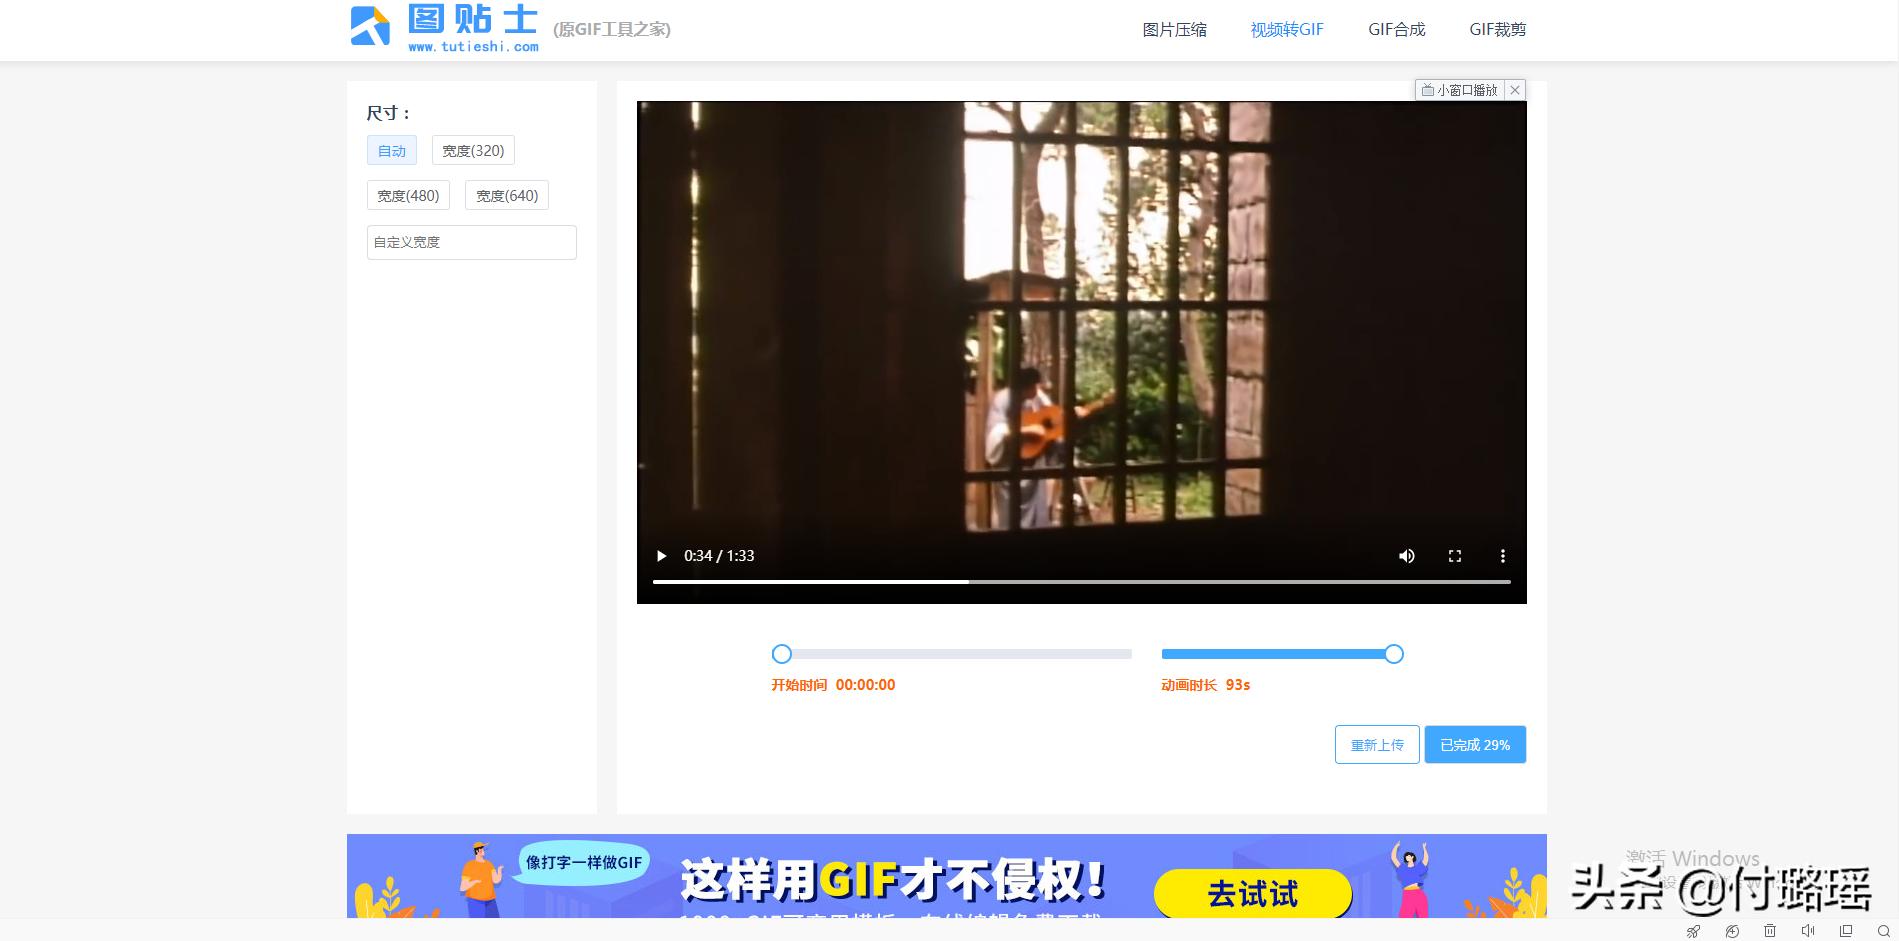Switch to the GIF合成 tab
Viewport: 1899px width, 941px height.
[1396, 29]
